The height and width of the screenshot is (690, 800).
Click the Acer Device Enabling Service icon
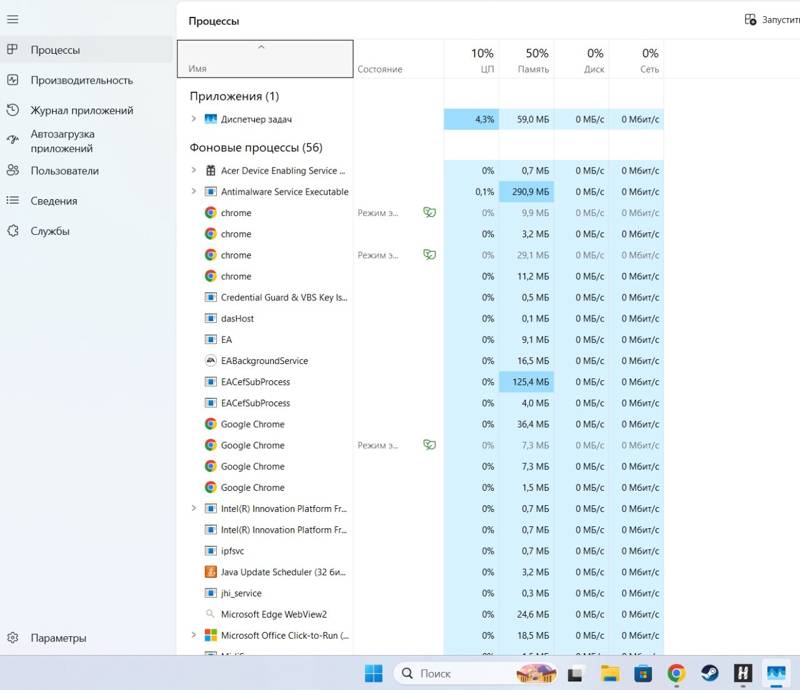pos(210,170)
